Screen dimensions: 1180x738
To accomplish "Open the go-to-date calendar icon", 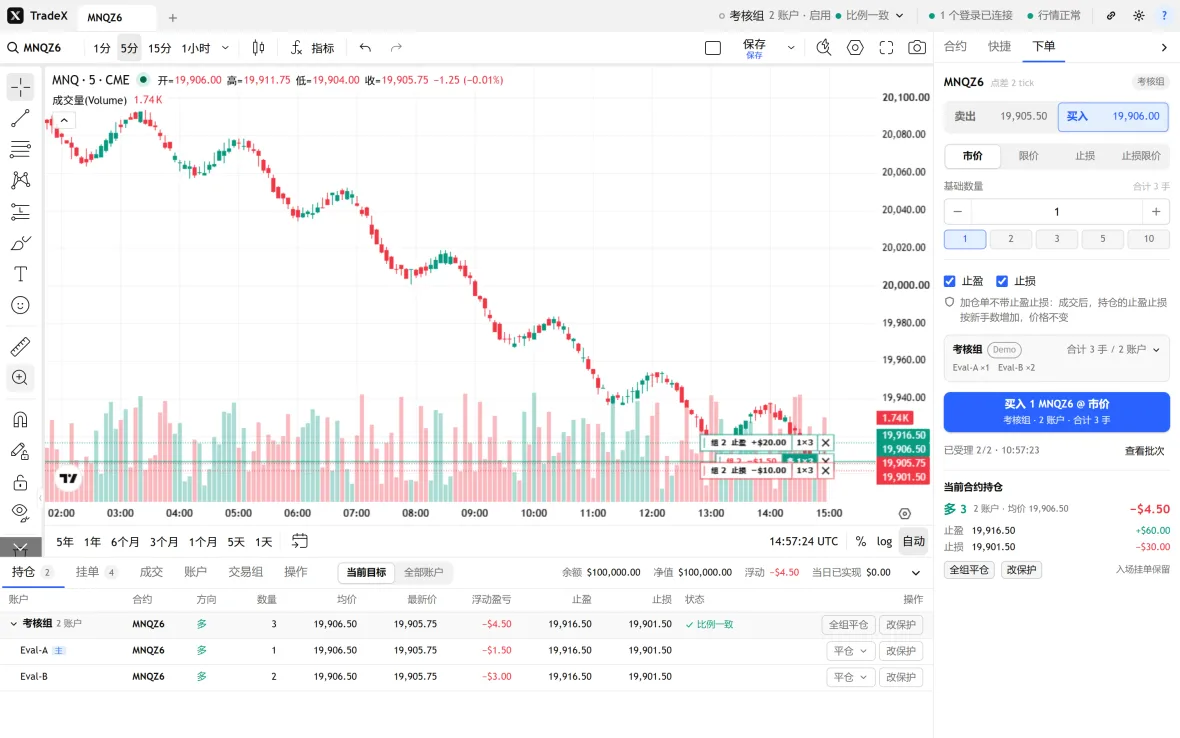I will pyautogui.click(x=300, y=541).
